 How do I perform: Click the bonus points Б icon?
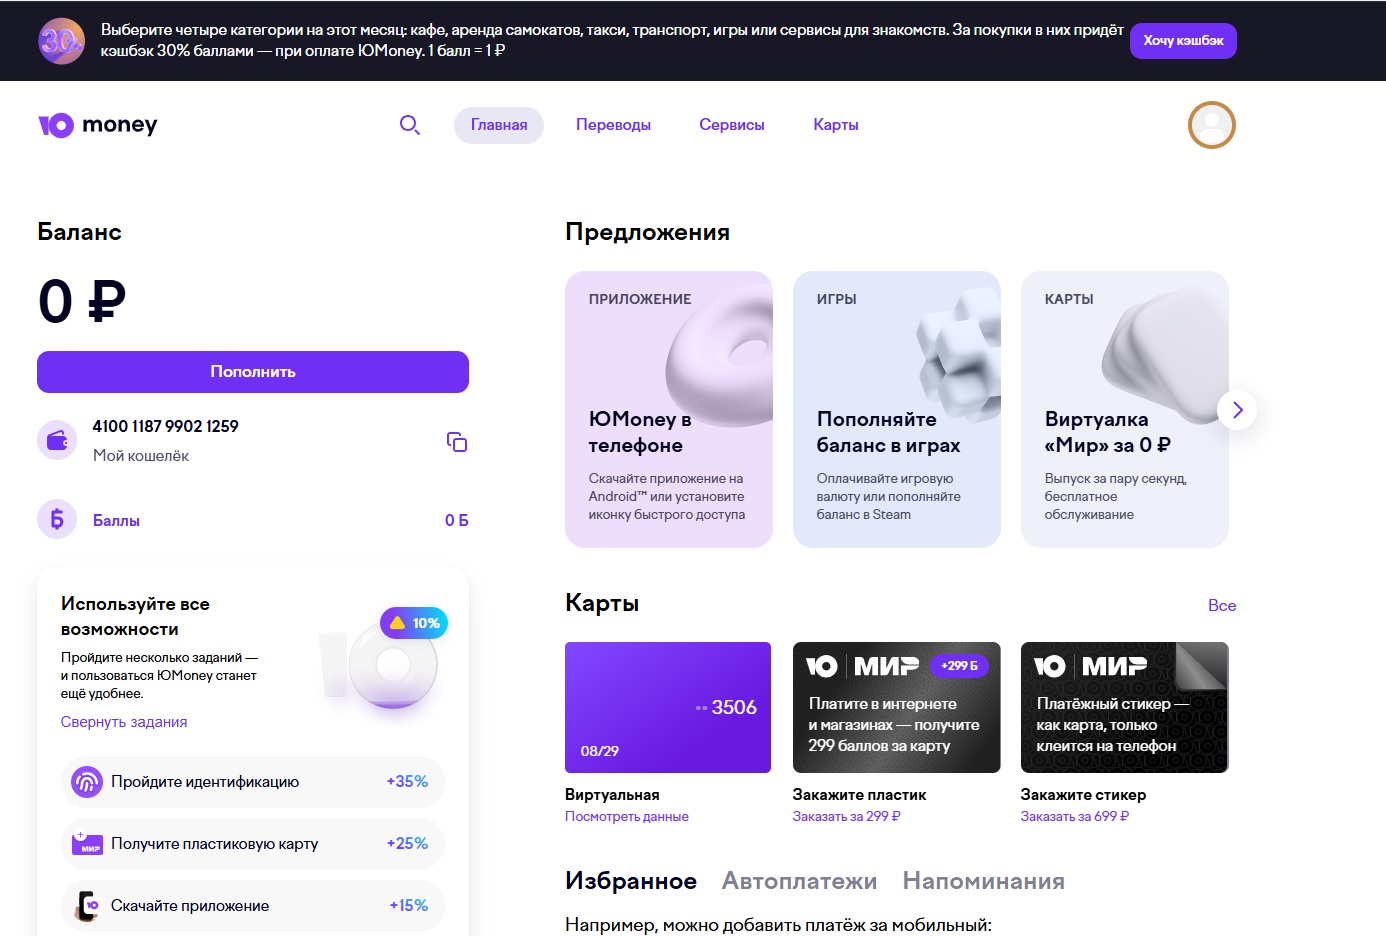click(x=57, y=519)
